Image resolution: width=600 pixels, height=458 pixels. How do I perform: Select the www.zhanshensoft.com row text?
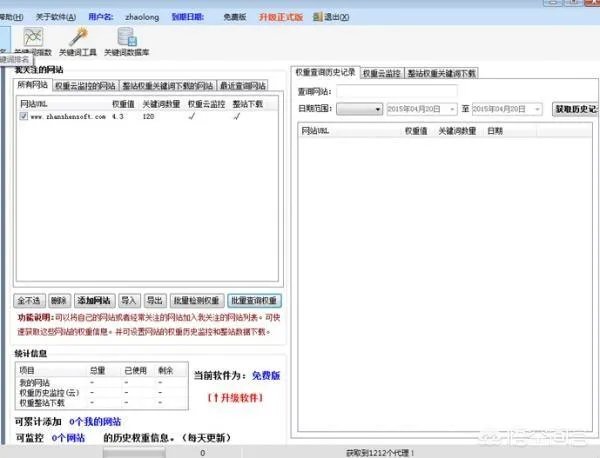pyautogui.click(x=68, y=117)
